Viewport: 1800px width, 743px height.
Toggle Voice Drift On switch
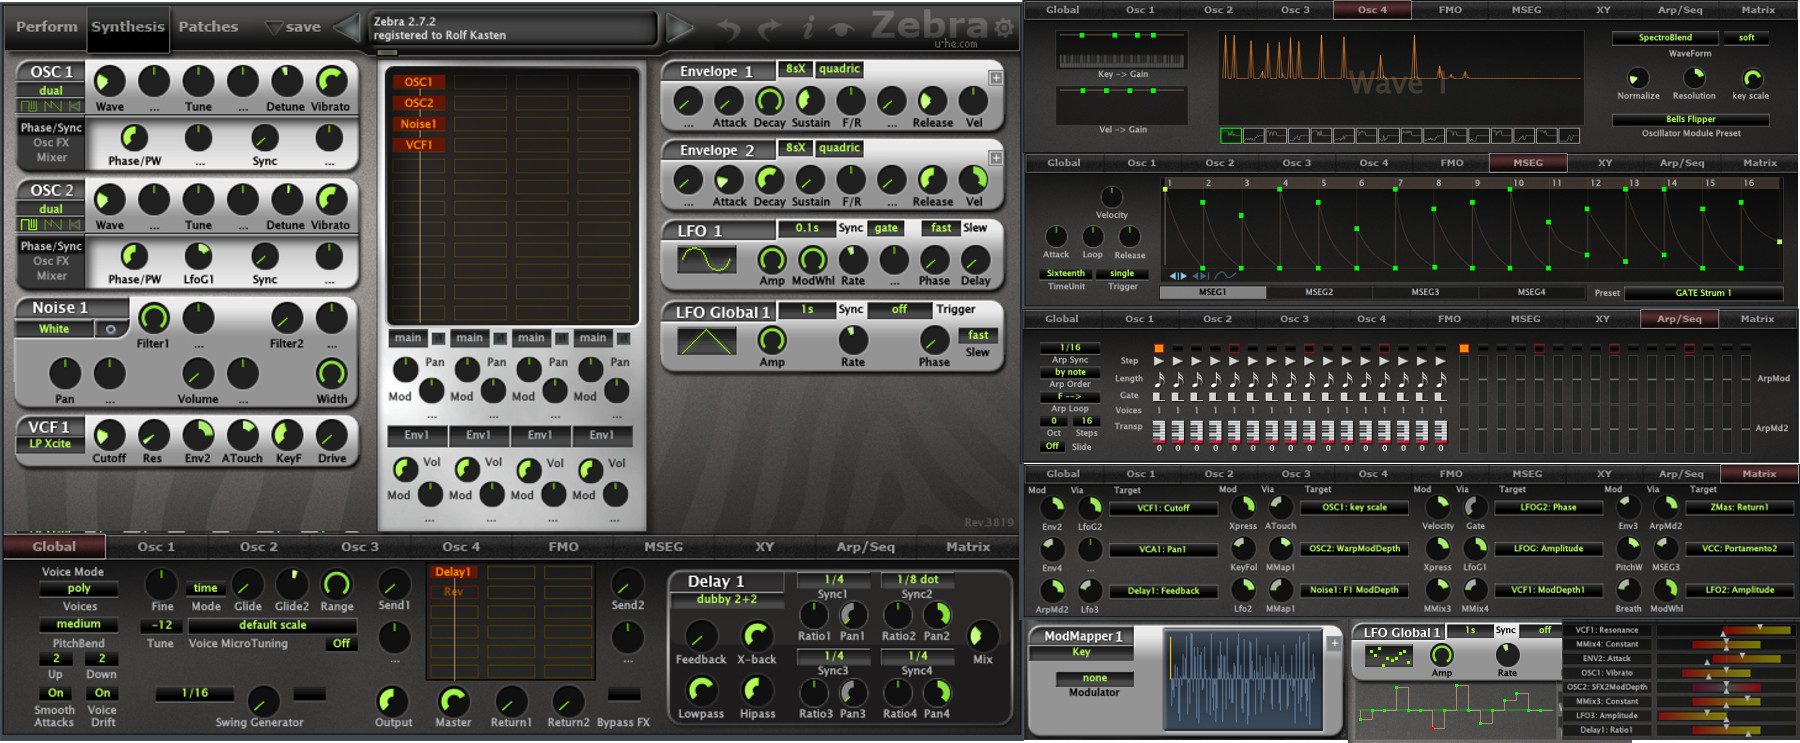point(102,693)
